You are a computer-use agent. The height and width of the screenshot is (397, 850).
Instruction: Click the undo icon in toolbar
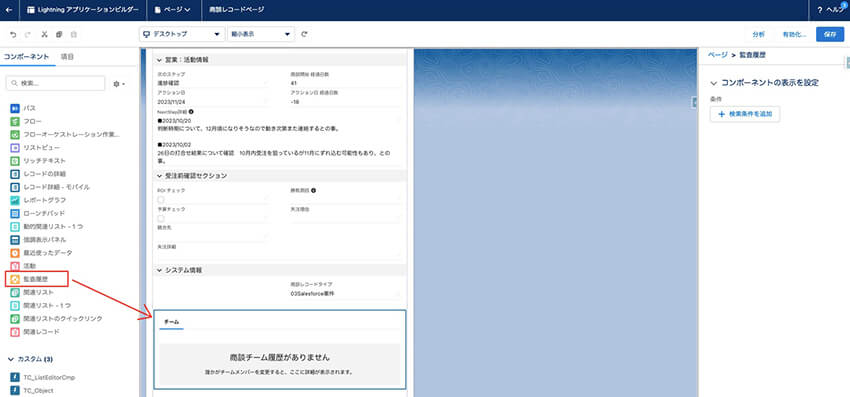click(13, 34)
